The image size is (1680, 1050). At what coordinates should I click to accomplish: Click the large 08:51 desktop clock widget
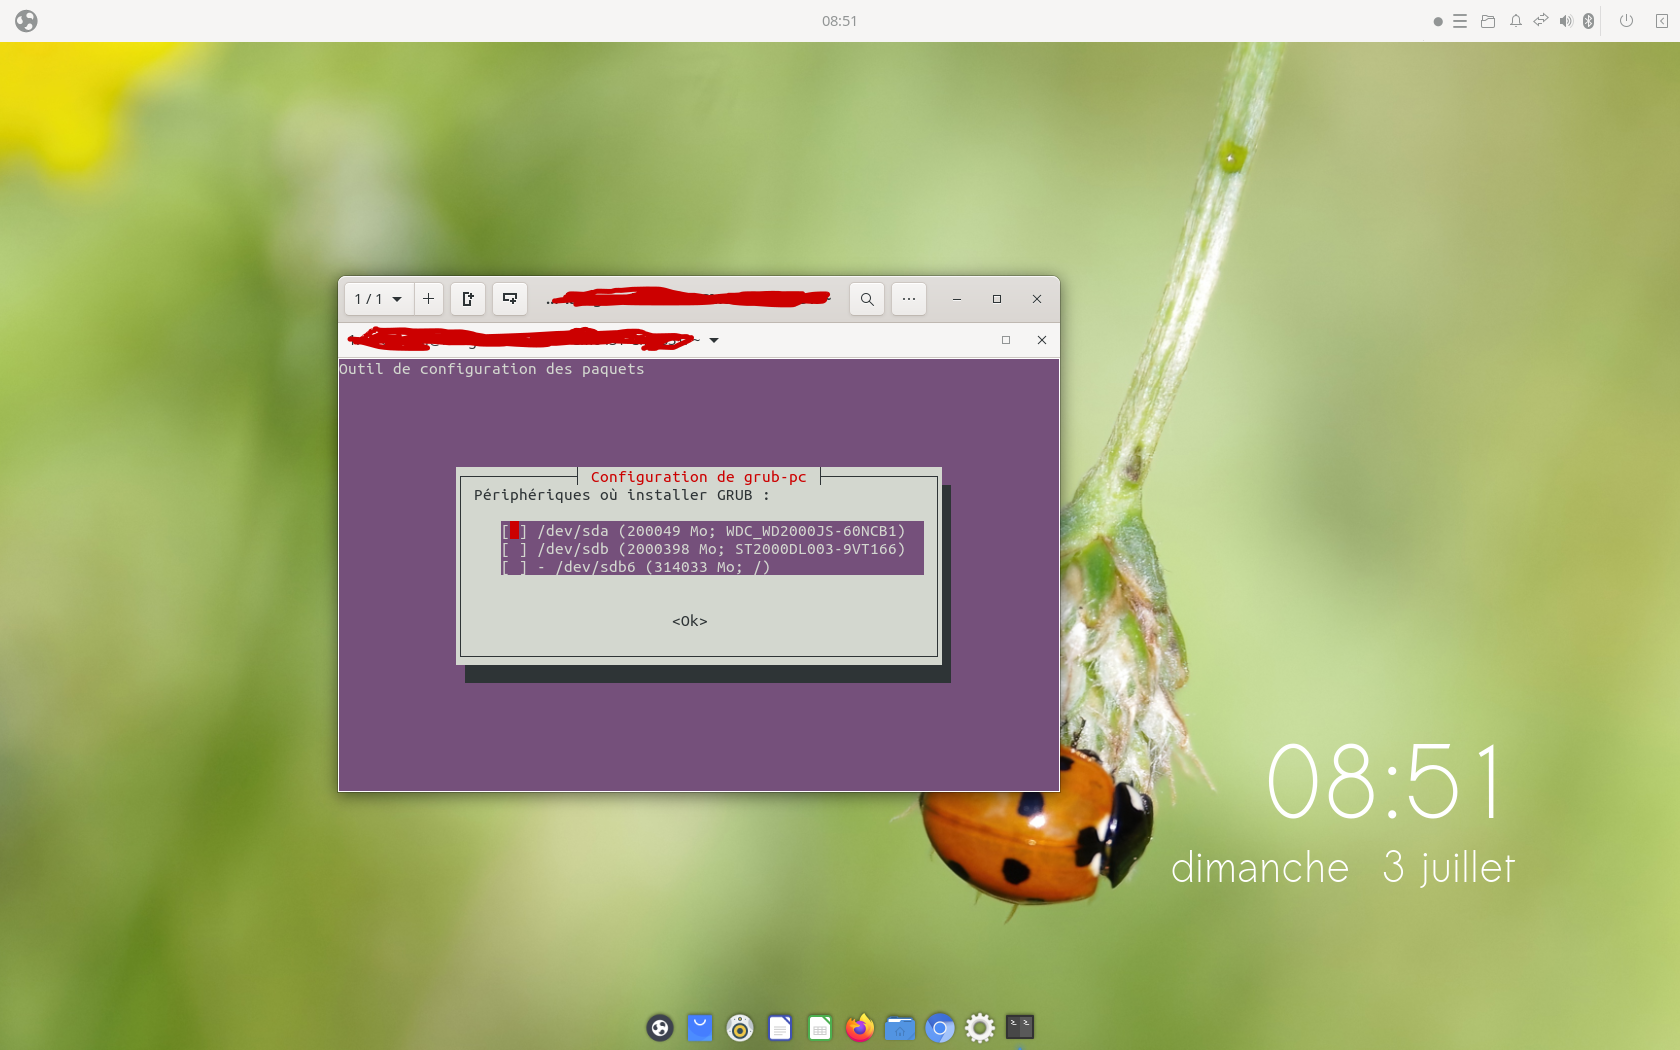pos(1385,782)
